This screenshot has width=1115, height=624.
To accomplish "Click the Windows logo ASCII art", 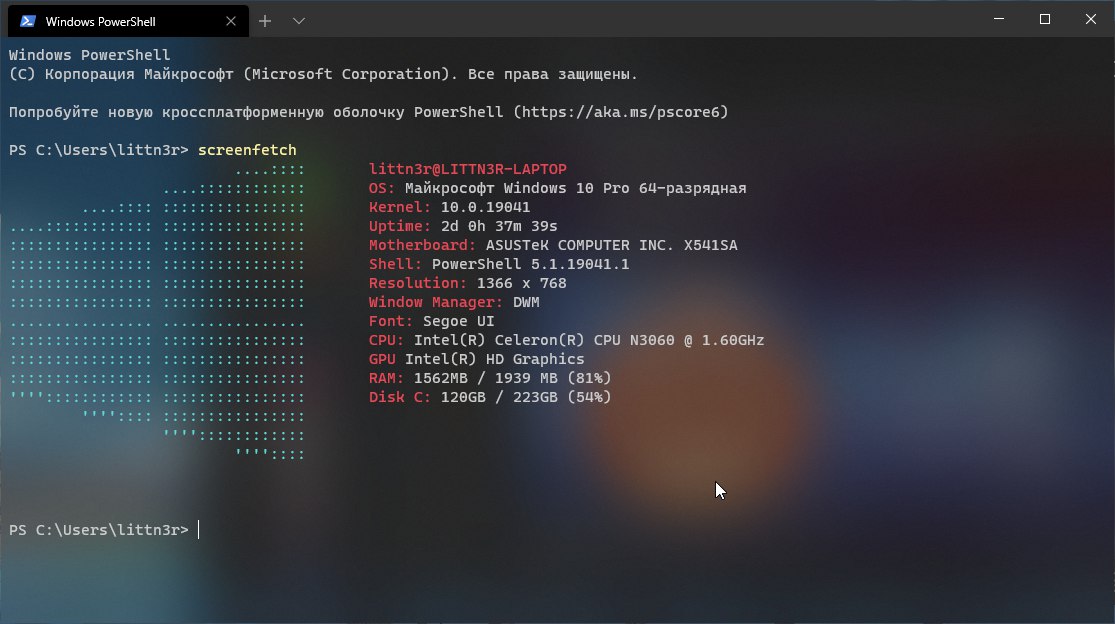I will tap(157, 311).
